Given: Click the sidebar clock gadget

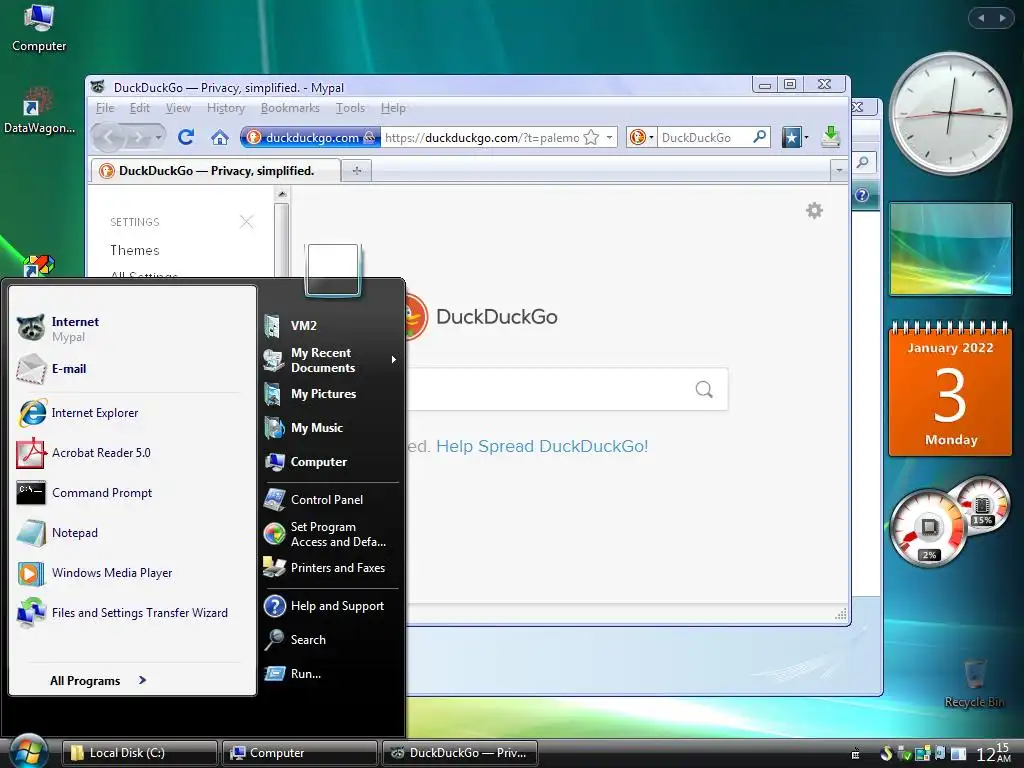Looking at the screenshot, I should (950, 112).
